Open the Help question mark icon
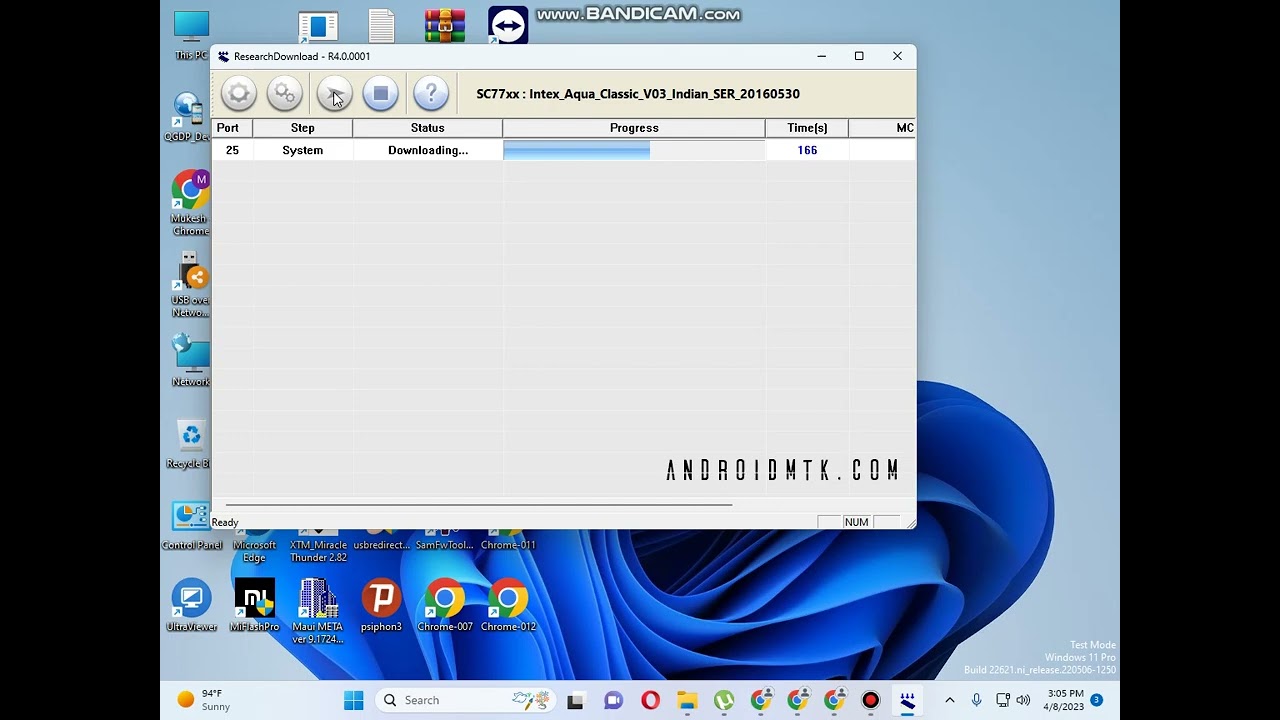The width and height of the screenshot is (1280, 720). (431, 94)
